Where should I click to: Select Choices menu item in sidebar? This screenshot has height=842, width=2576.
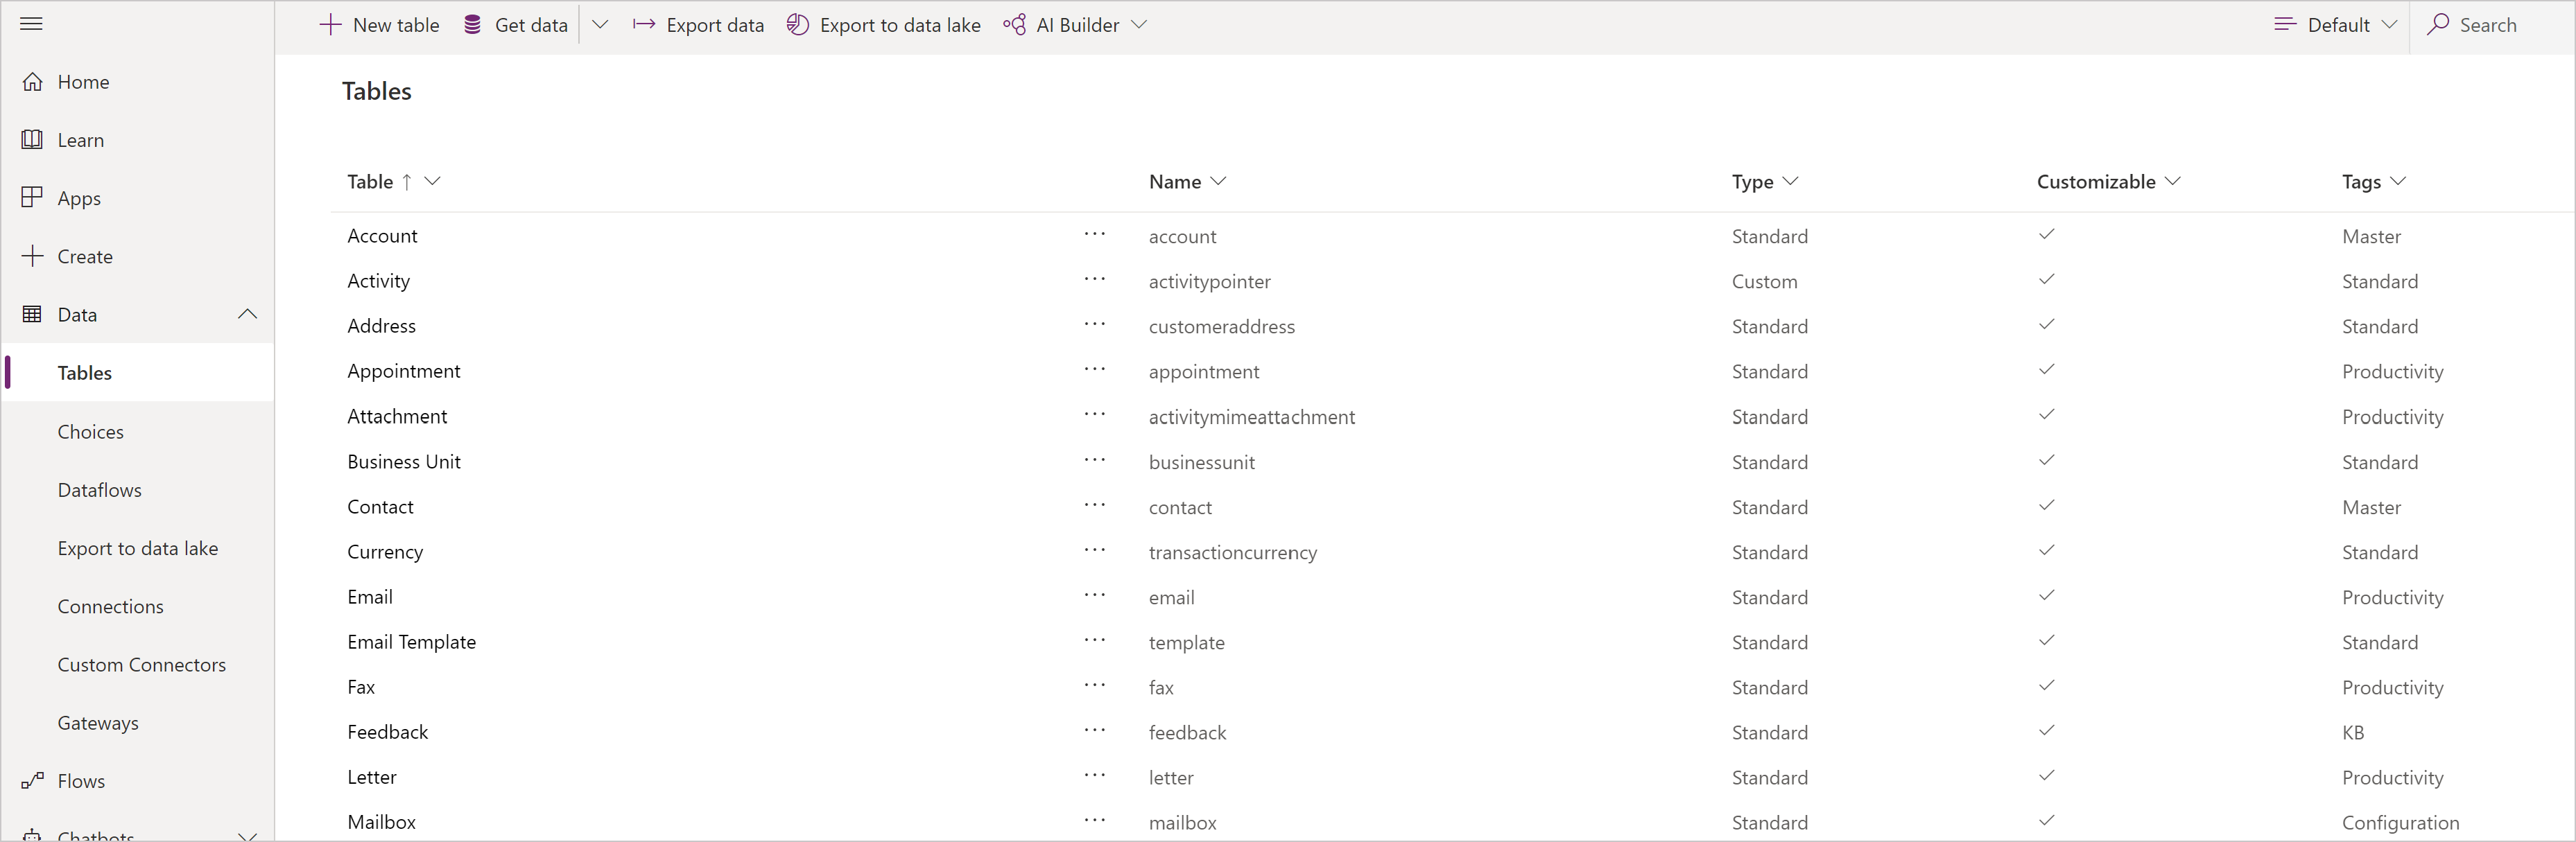tap(90, 430)
